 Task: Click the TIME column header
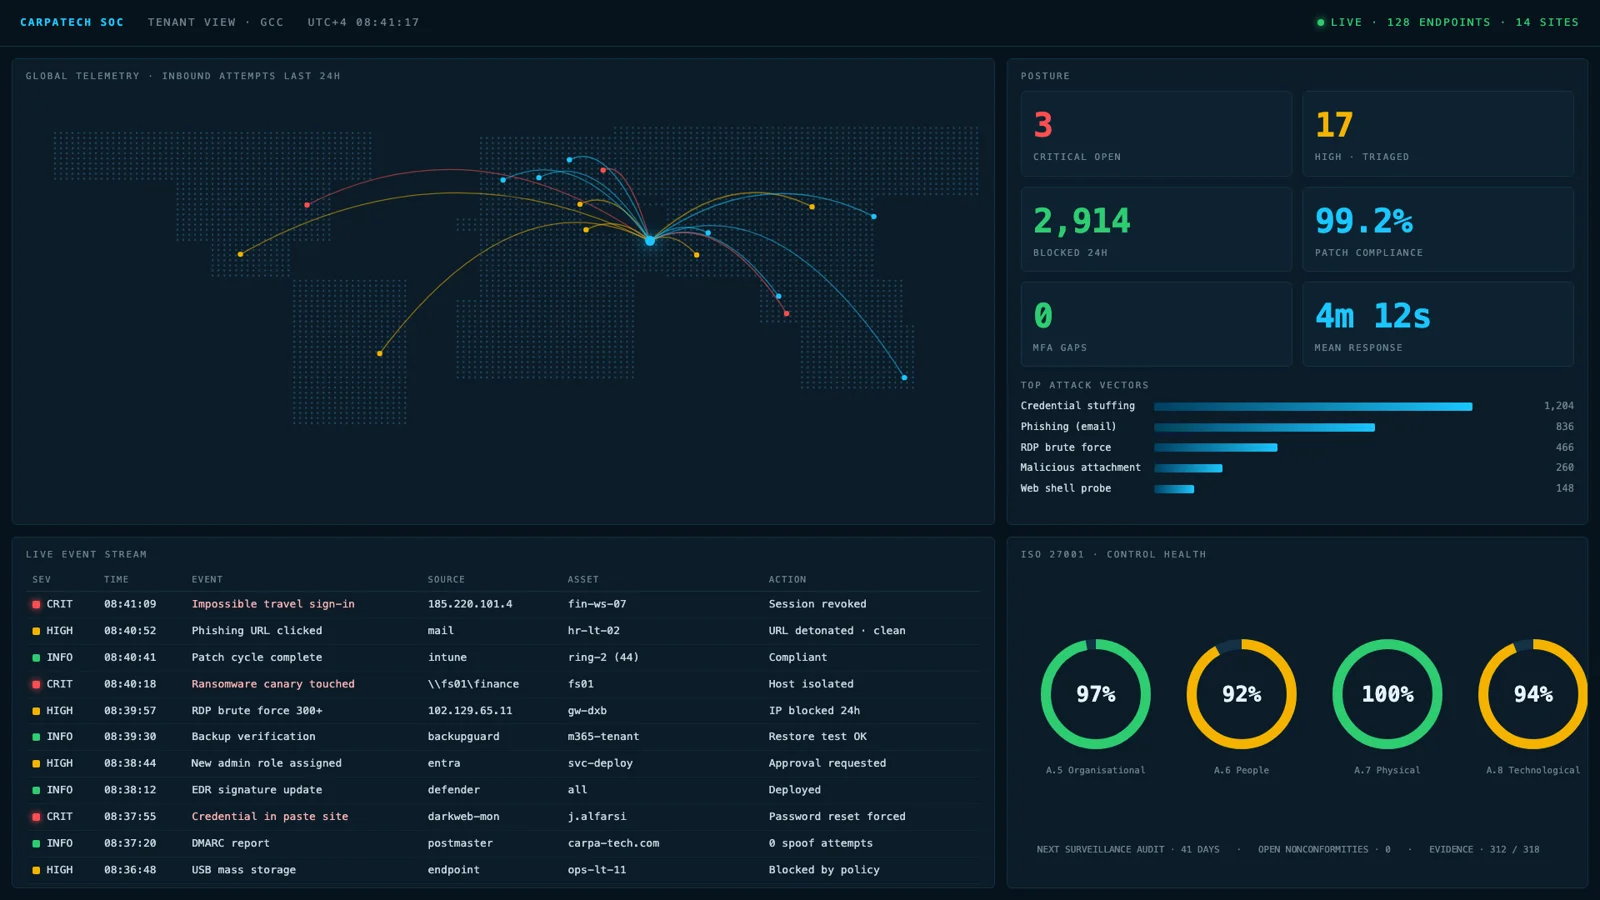click(x=116, y=580)
